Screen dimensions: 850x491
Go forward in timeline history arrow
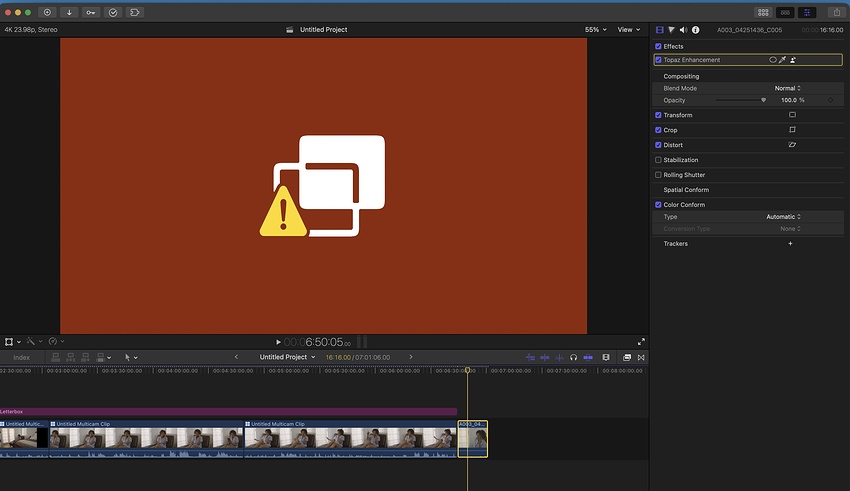(411, 357)
